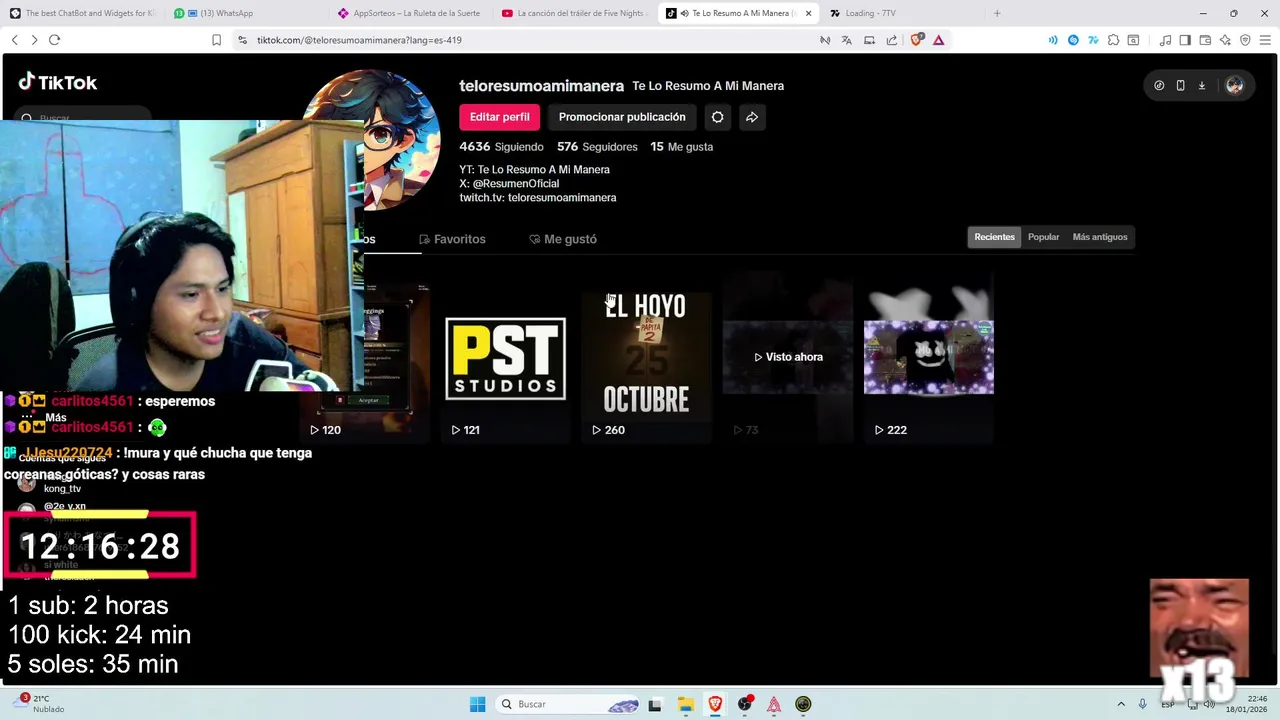Open the Favoritos profile tab

coord(452,239)
